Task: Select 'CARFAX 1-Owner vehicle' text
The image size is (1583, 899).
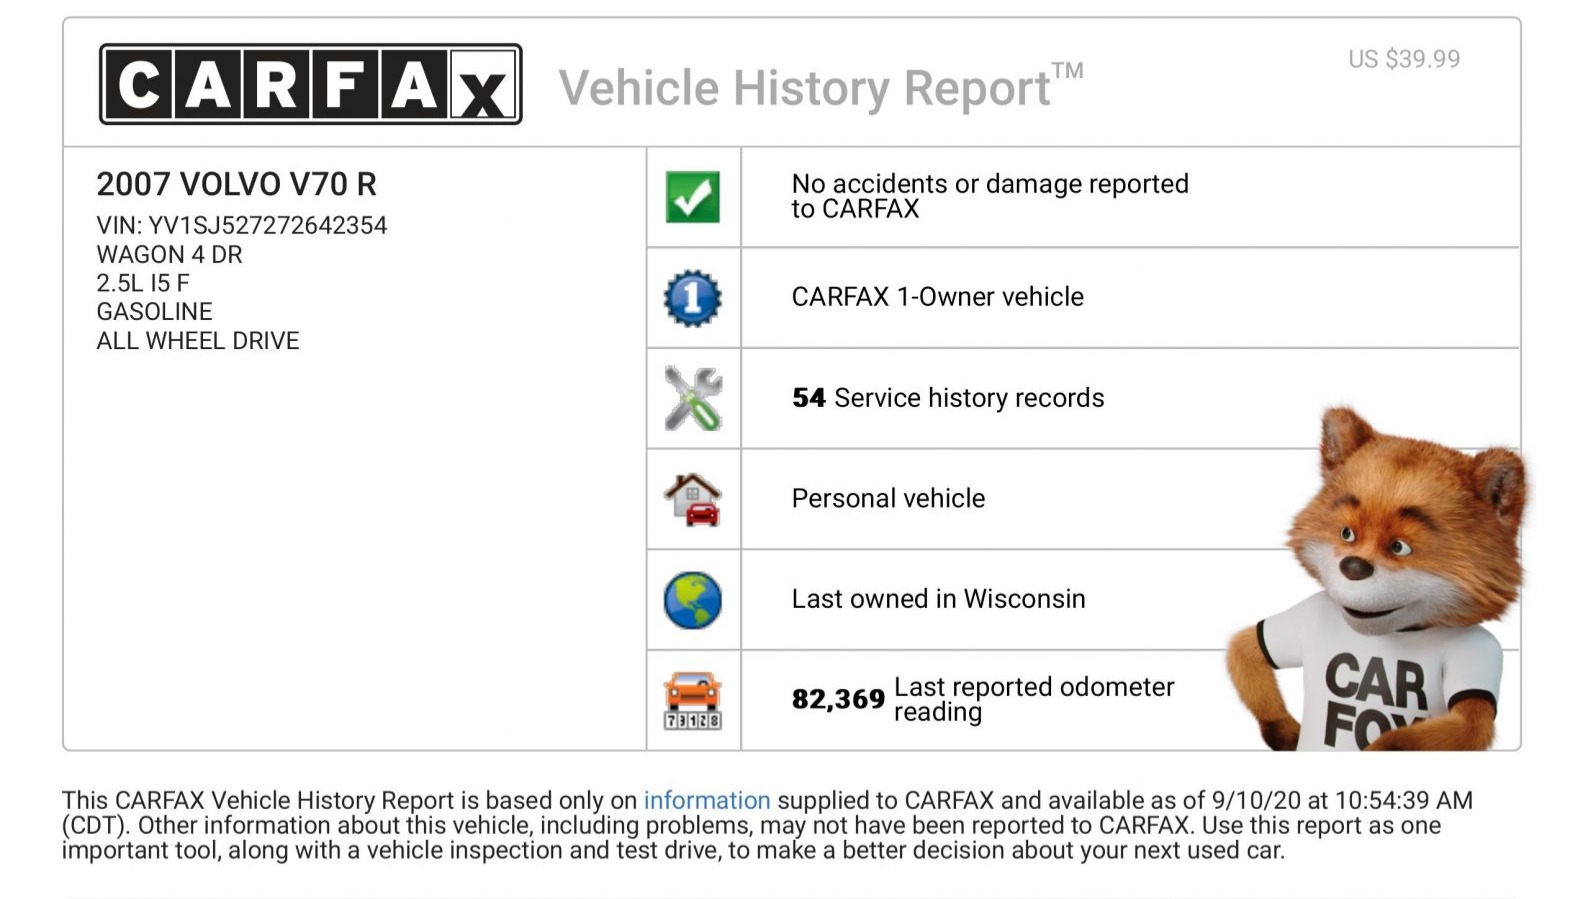Action: click(937, 297)
